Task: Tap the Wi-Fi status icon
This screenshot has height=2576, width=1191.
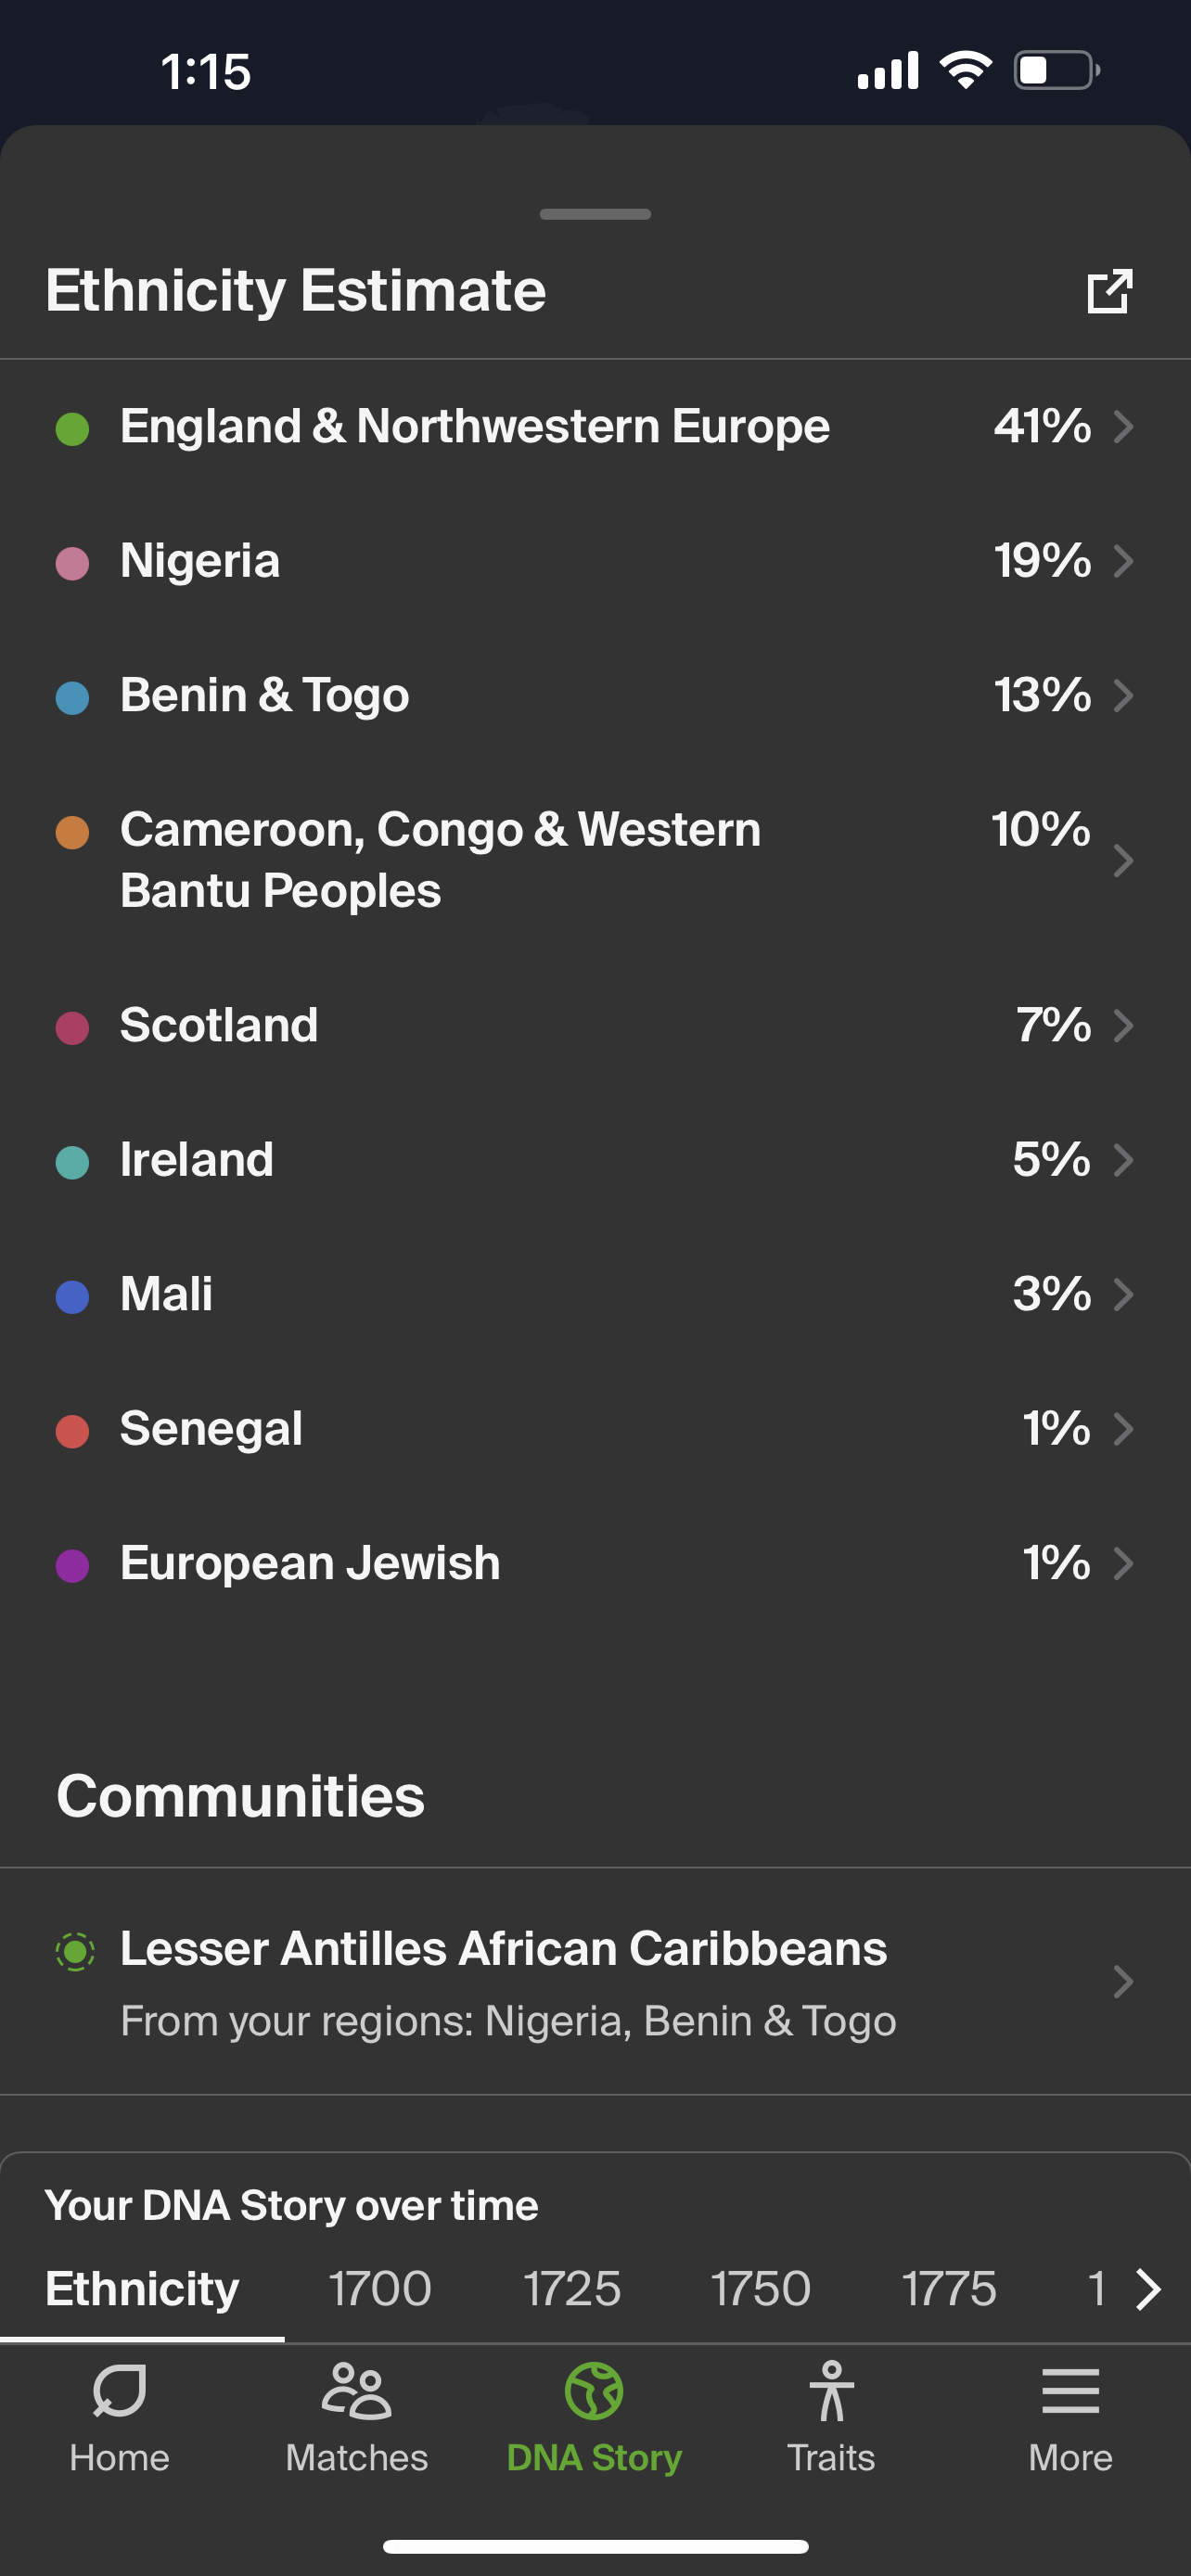Action: (x=965, y=70)
